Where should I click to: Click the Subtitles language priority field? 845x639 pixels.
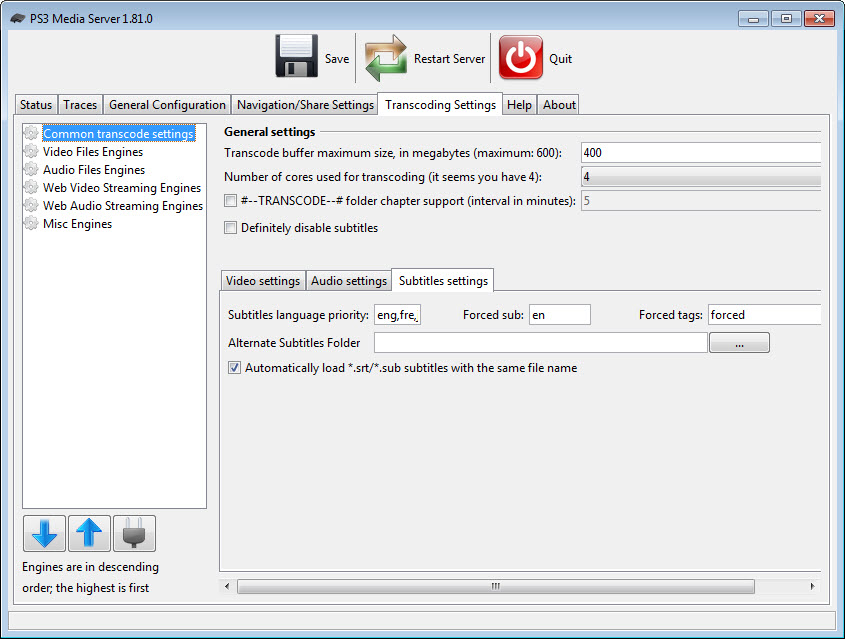[x=397, y=315]
